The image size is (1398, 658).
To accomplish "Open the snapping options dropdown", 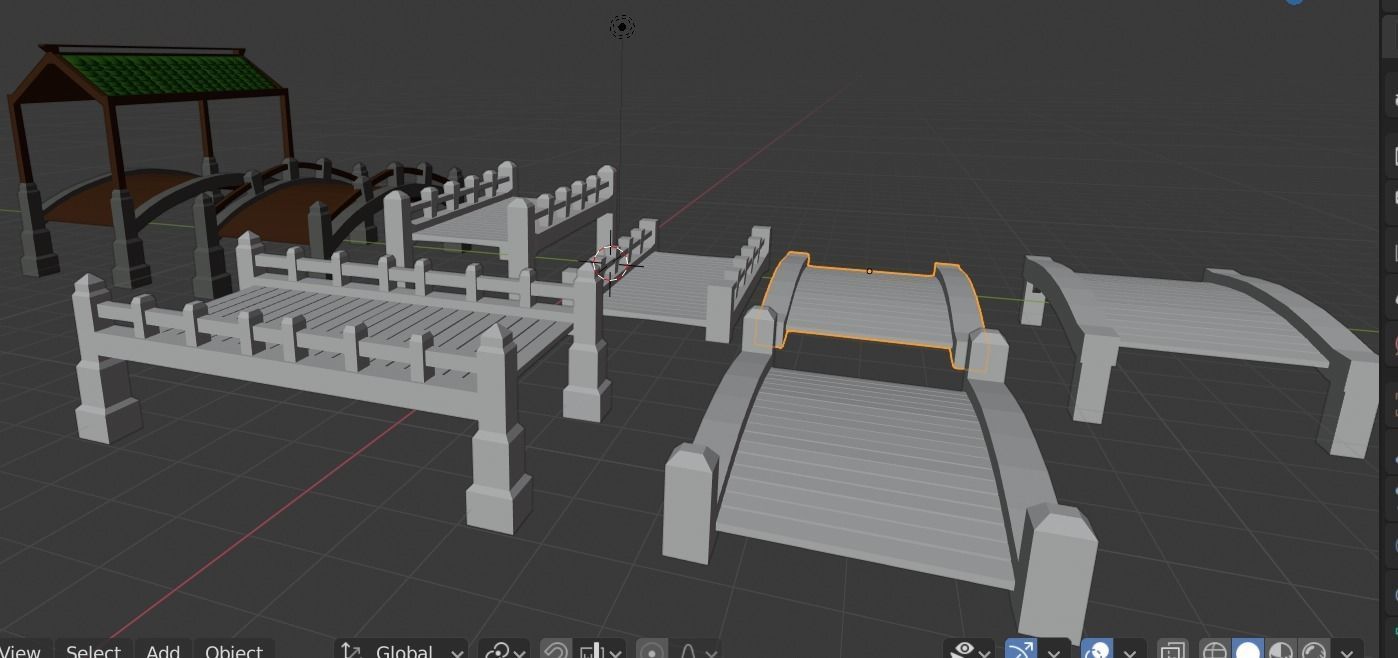I will coord(599,650).
